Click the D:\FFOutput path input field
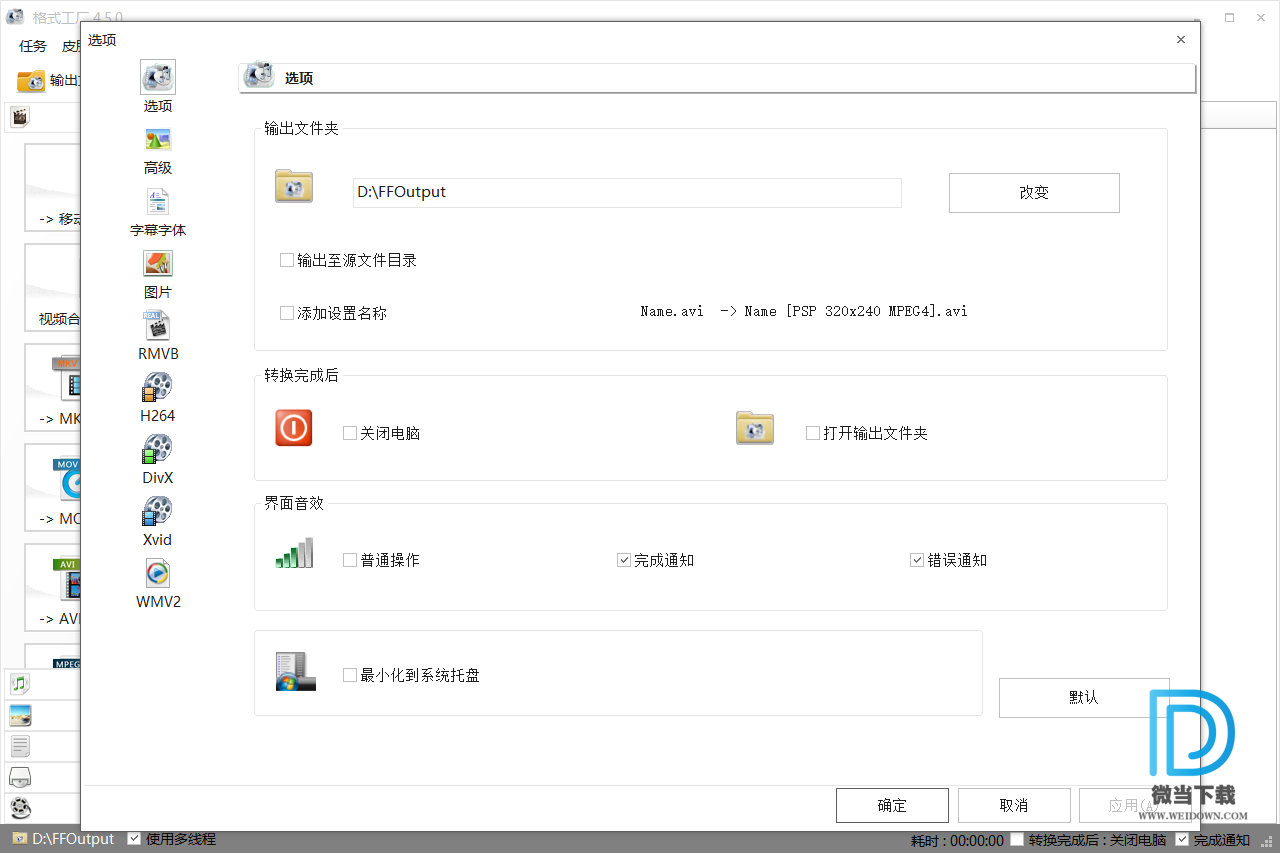Viewport: 1281px width, 854px height. [627, 192]
